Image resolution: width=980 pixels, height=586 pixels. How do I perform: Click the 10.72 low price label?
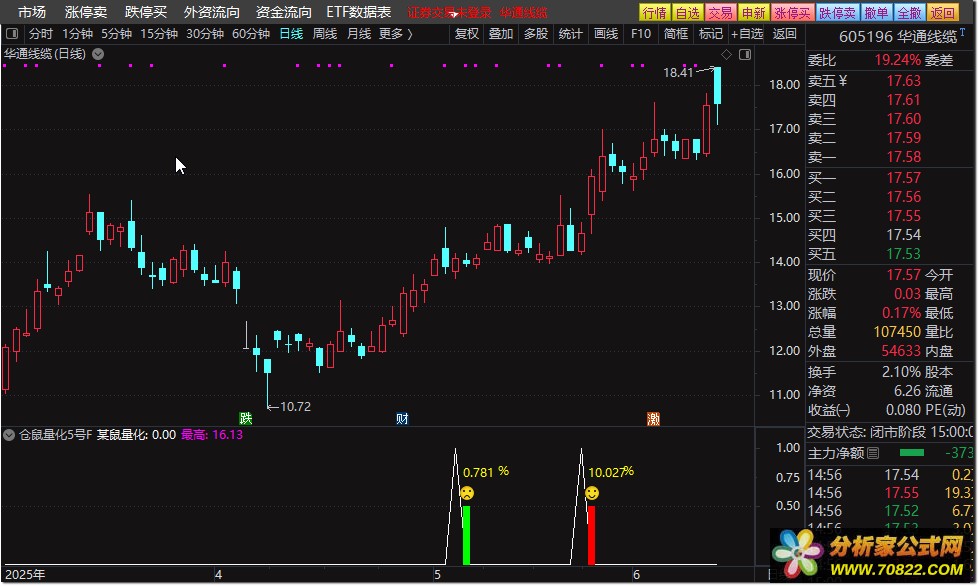(295, 407)
